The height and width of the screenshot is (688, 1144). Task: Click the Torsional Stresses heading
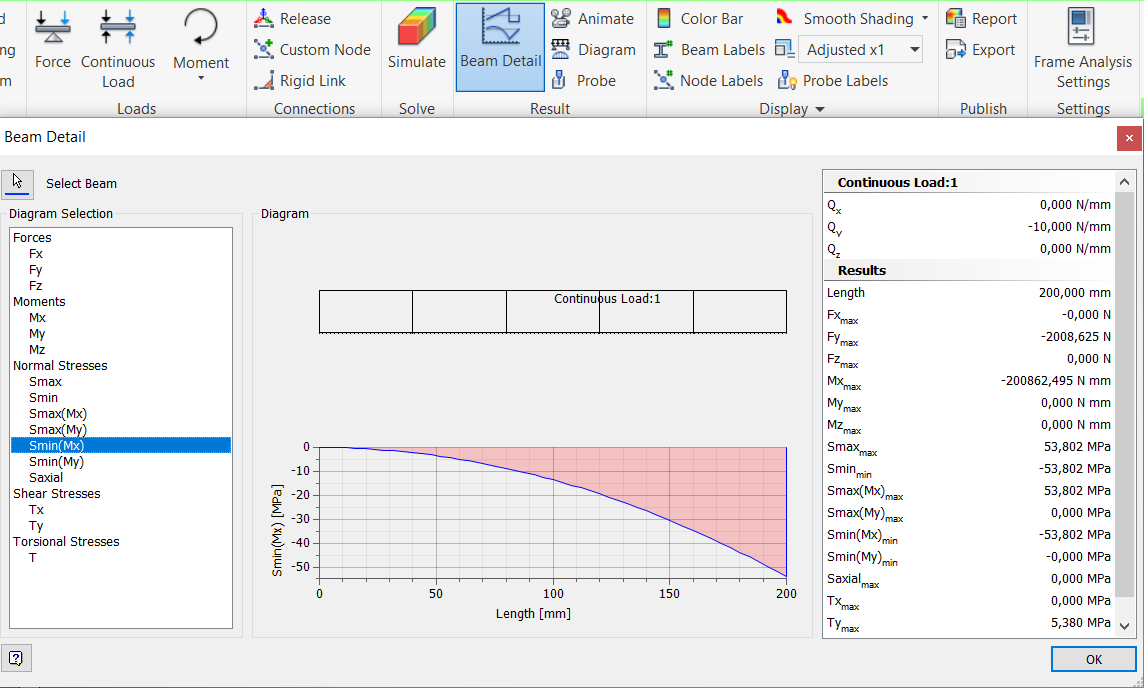66,542
